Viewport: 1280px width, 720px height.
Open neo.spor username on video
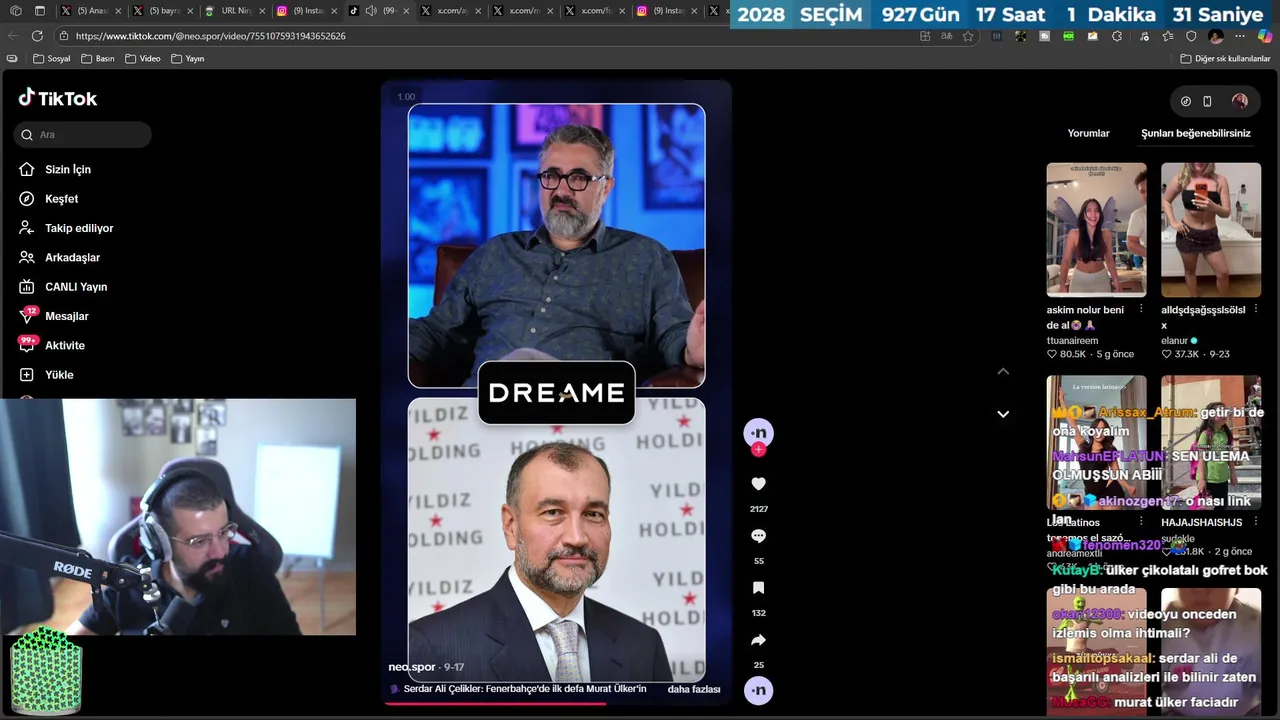(x=412, y=667)
